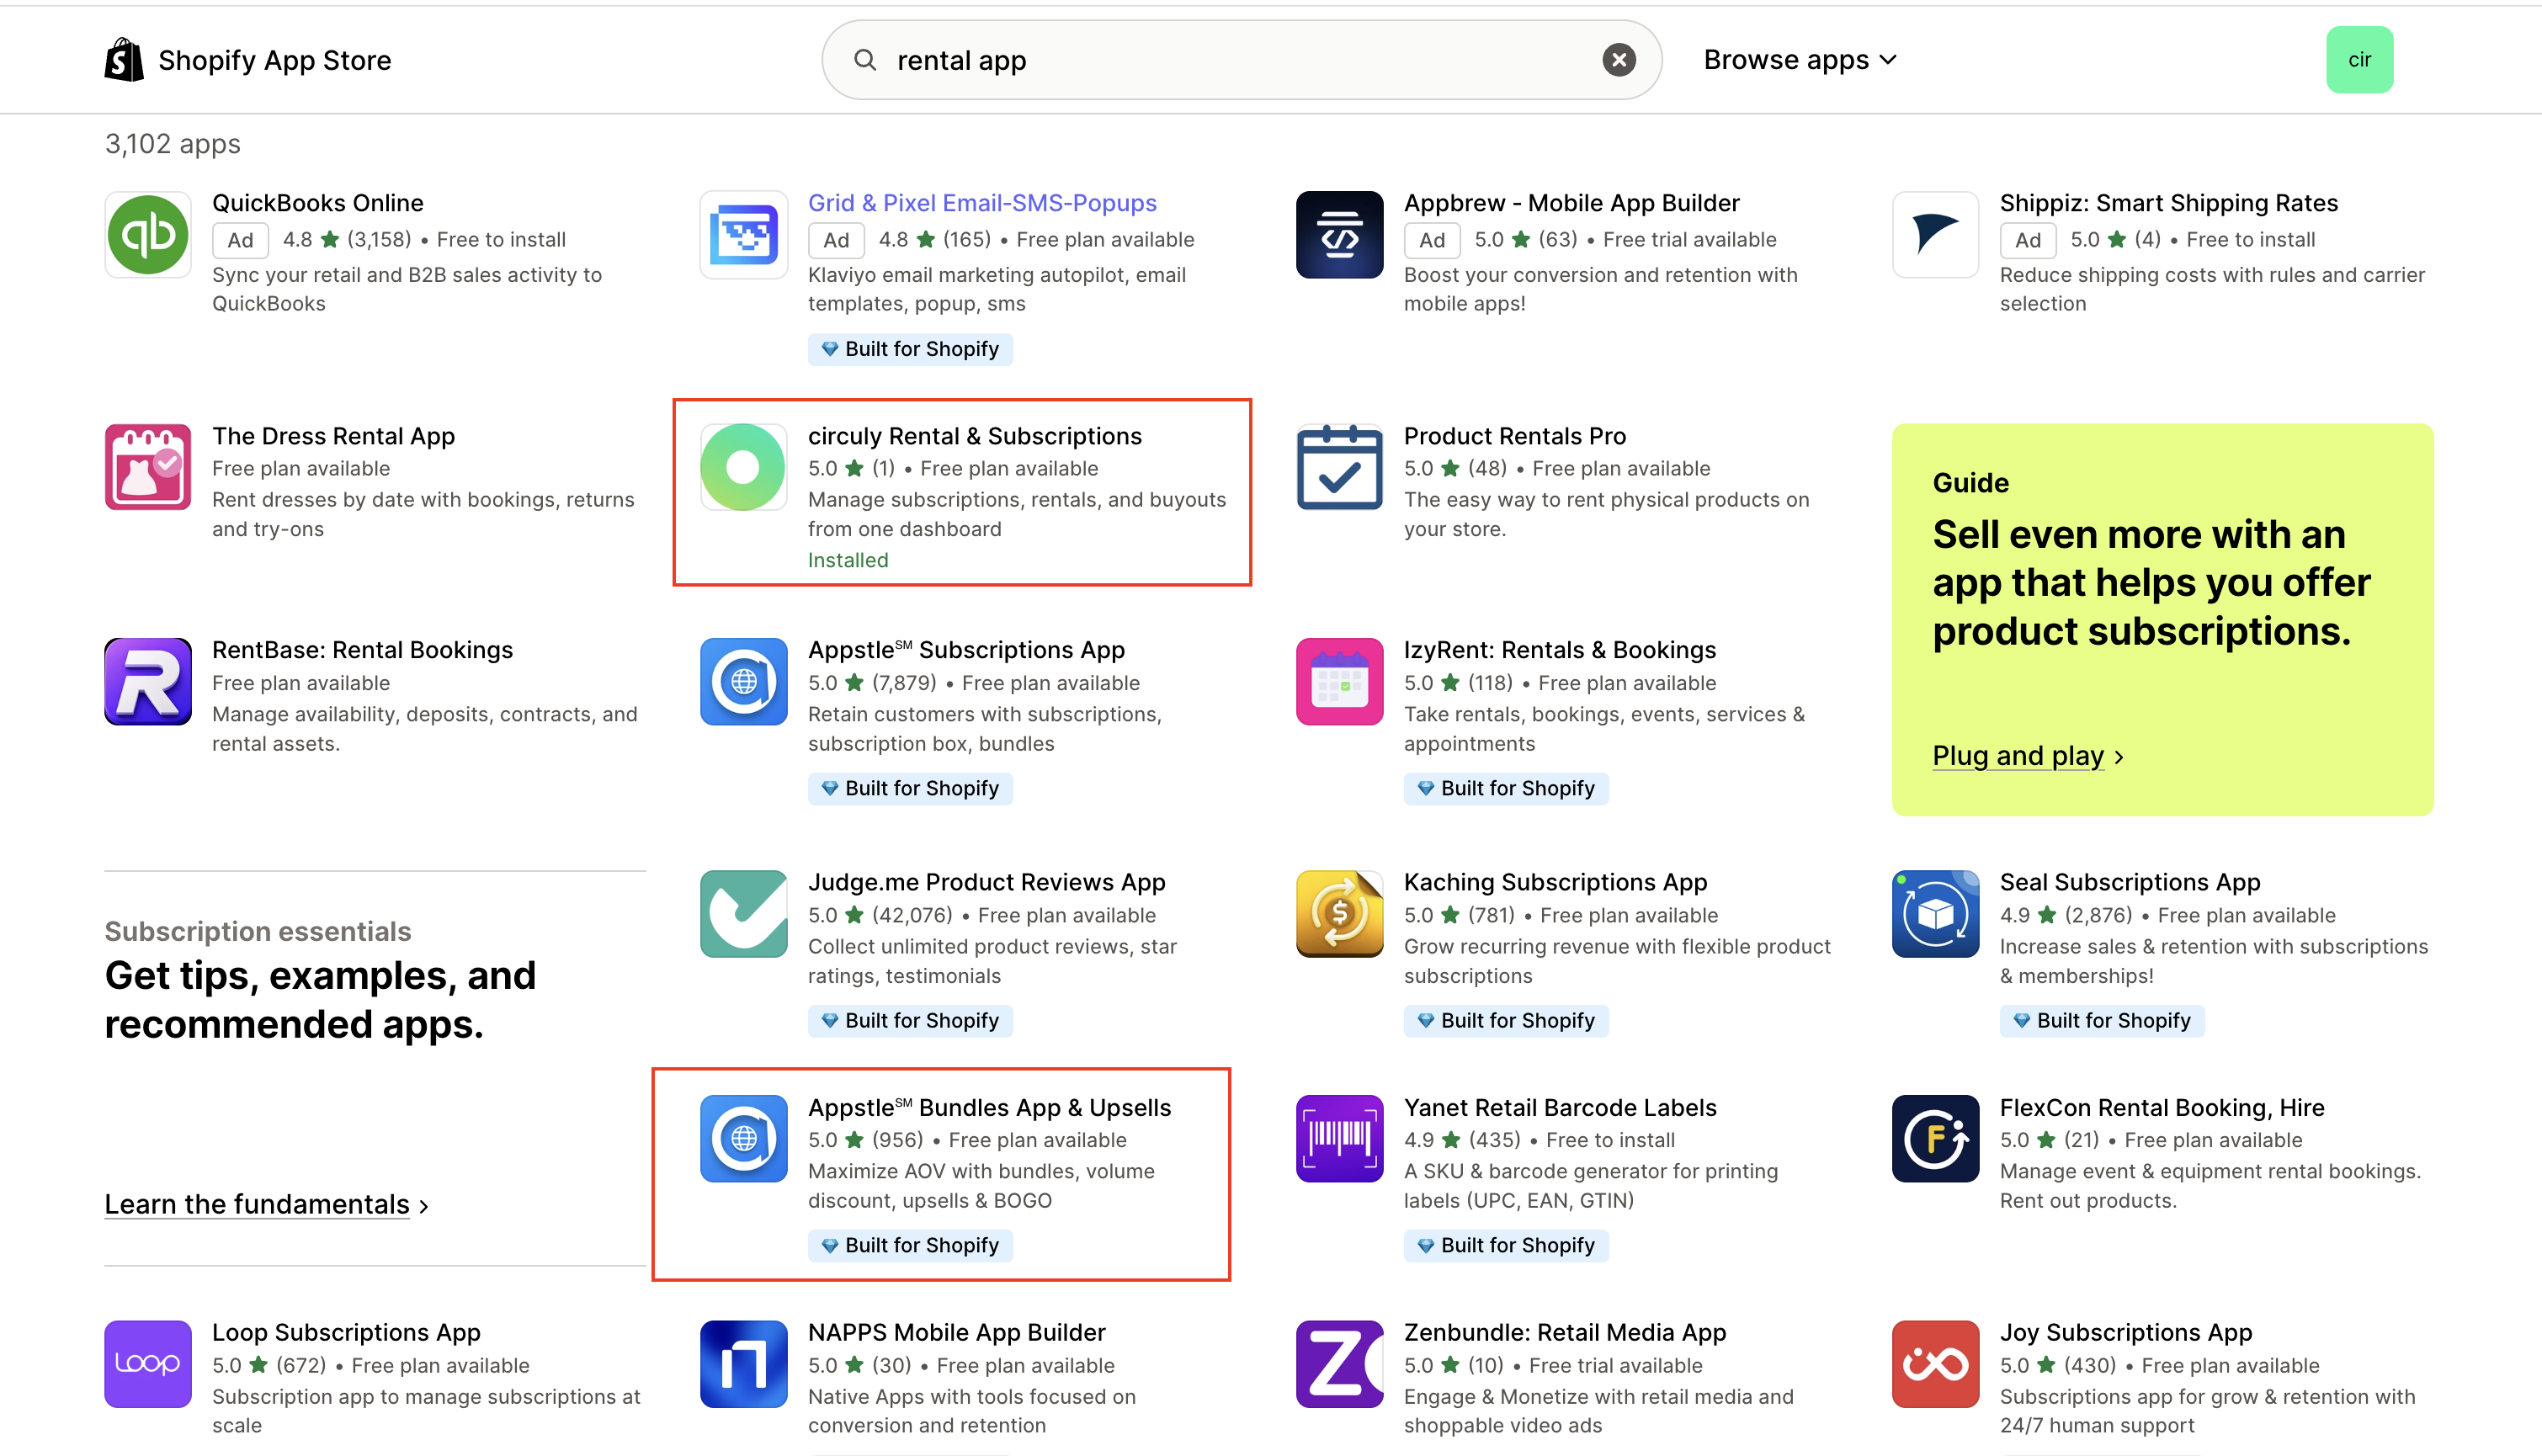
Task: Open the Yanet Retail Barcode Labels icon
Action: pyautogui.click(x=1339, y=1138)
